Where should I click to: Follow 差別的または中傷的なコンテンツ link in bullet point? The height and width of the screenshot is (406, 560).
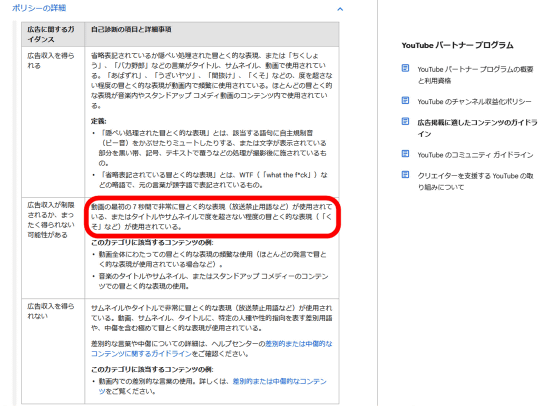212,386
